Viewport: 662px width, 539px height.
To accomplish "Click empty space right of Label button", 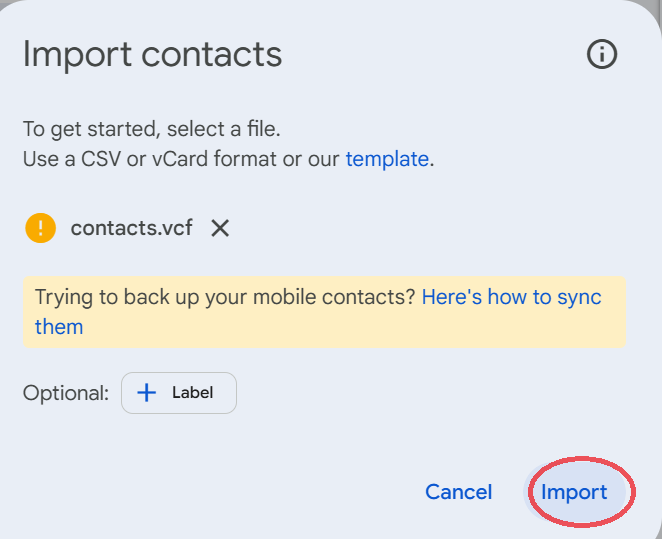I will 420,393.
